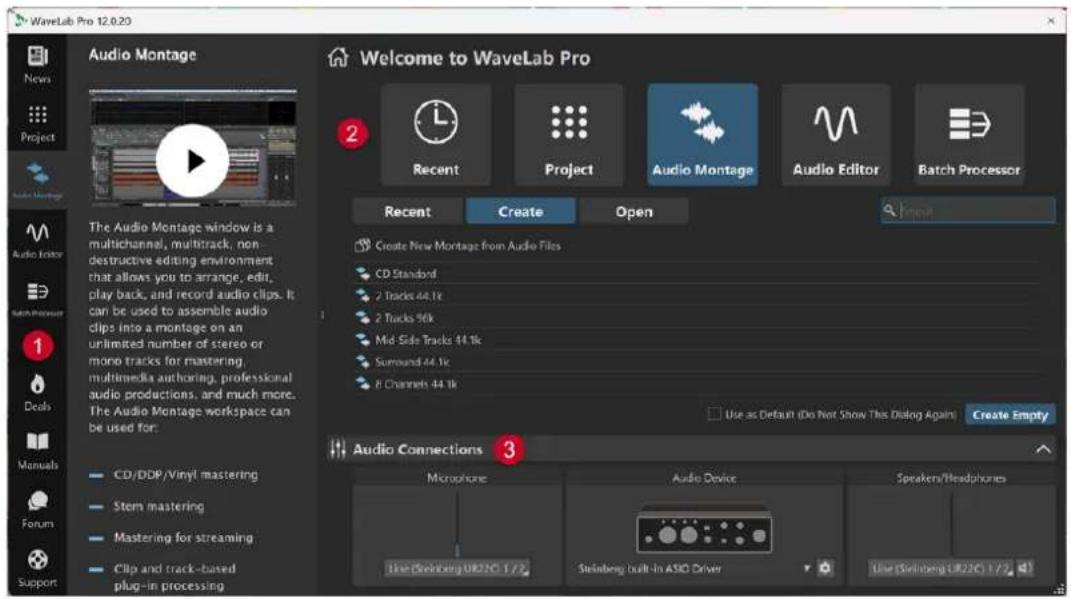Viewport: 1071px width, 599px height.
Task: Open Batch Processor in the sidebar
Action: click(x=38, y=299)
